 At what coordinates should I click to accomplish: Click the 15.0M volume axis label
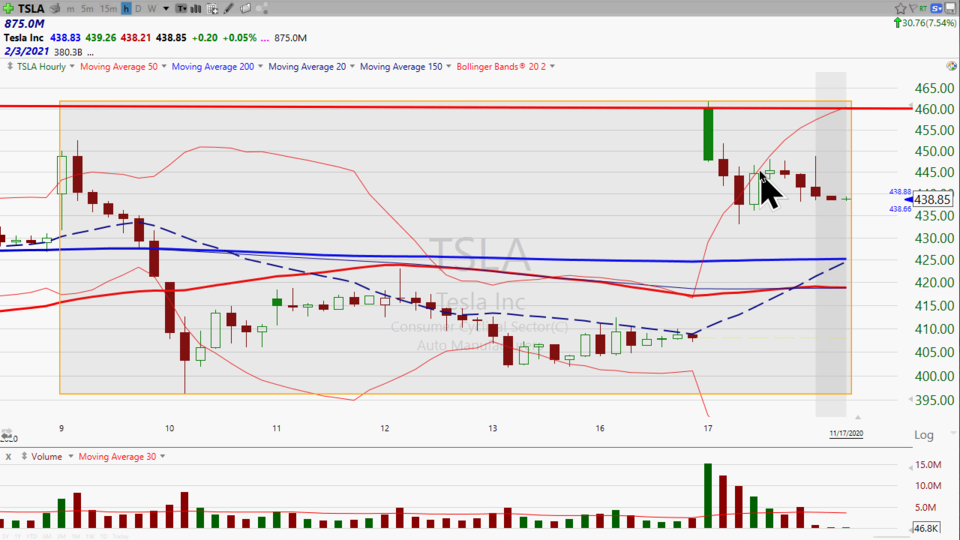[928, 465]
